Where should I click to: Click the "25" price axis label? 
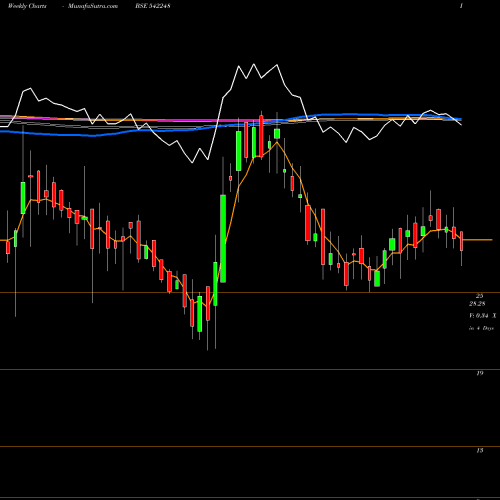click(479, 296)
